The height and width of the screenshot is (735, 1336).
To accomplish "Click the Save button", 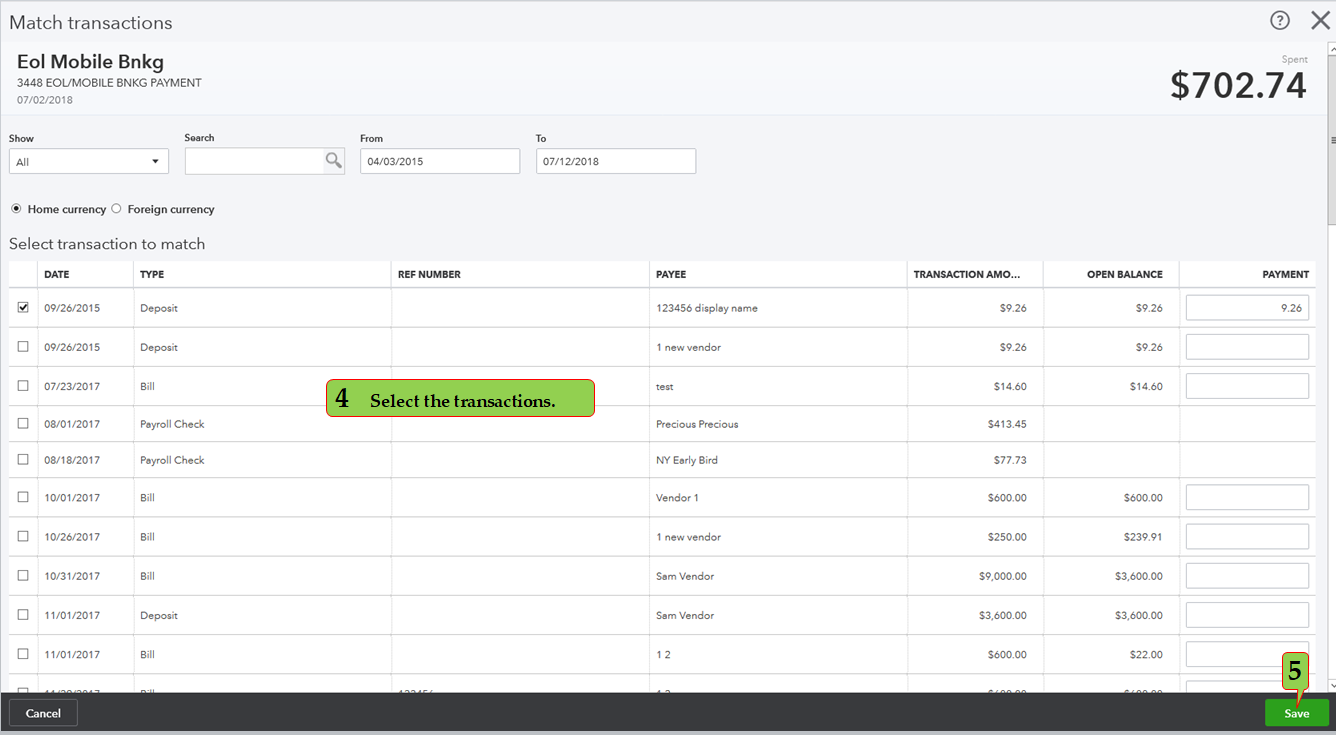I will (1296, 713).
